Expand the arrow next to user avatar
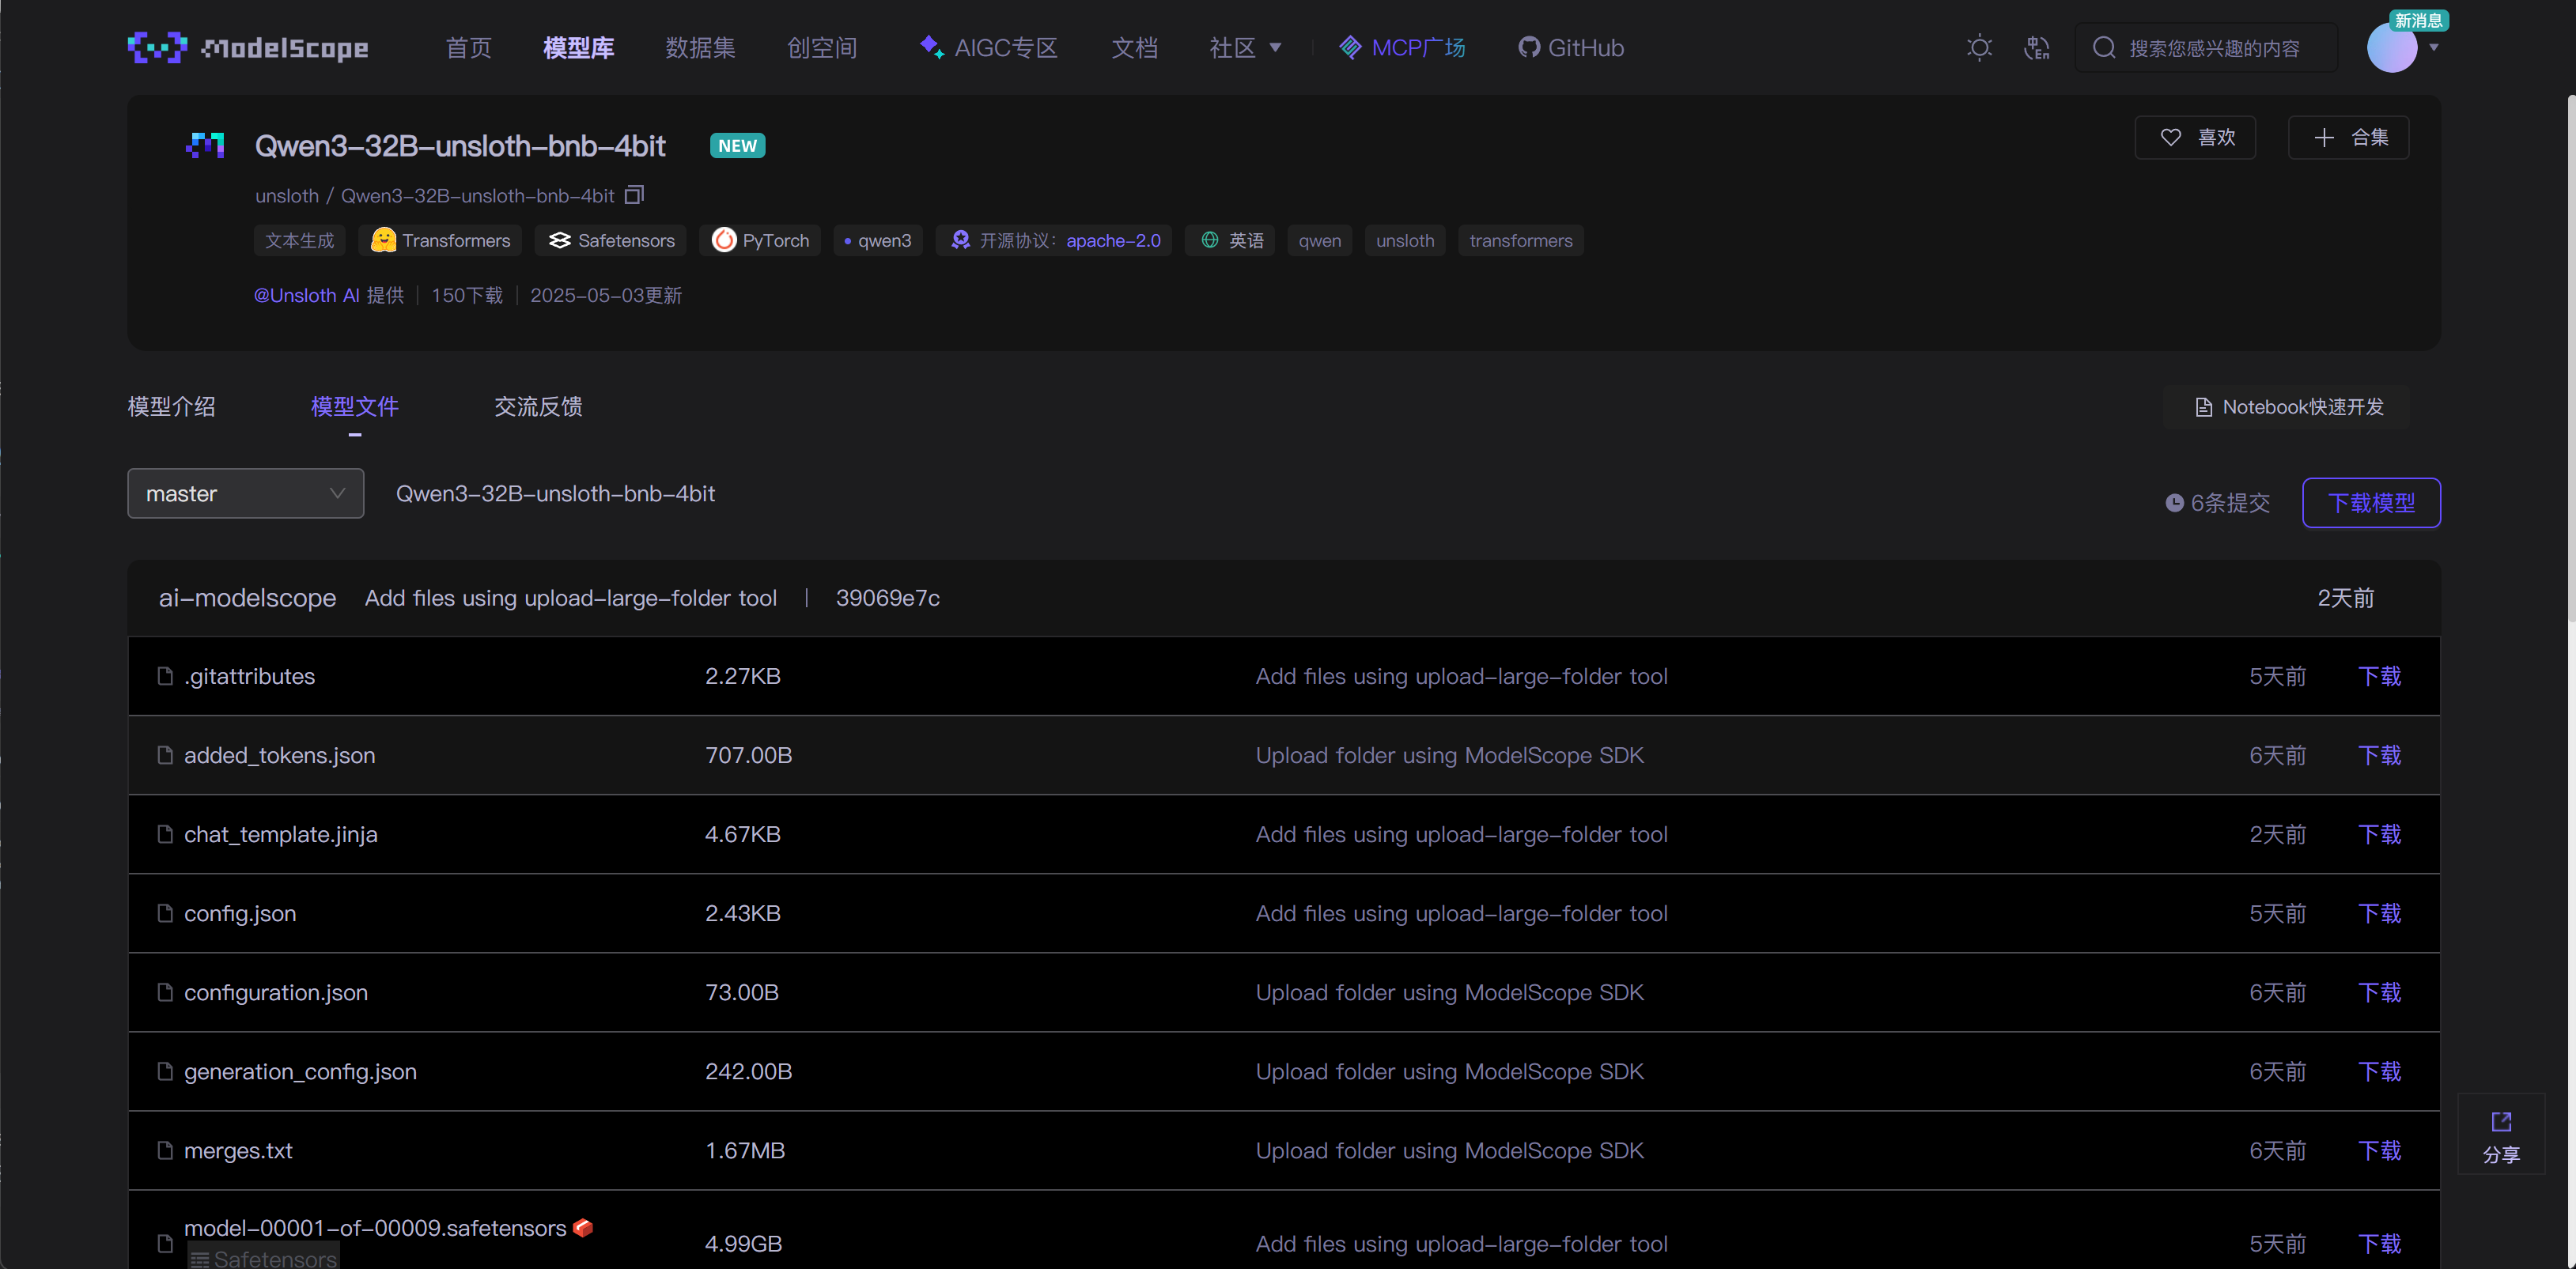This screenshot has height=1269, width=2576. pos(2434,47)
